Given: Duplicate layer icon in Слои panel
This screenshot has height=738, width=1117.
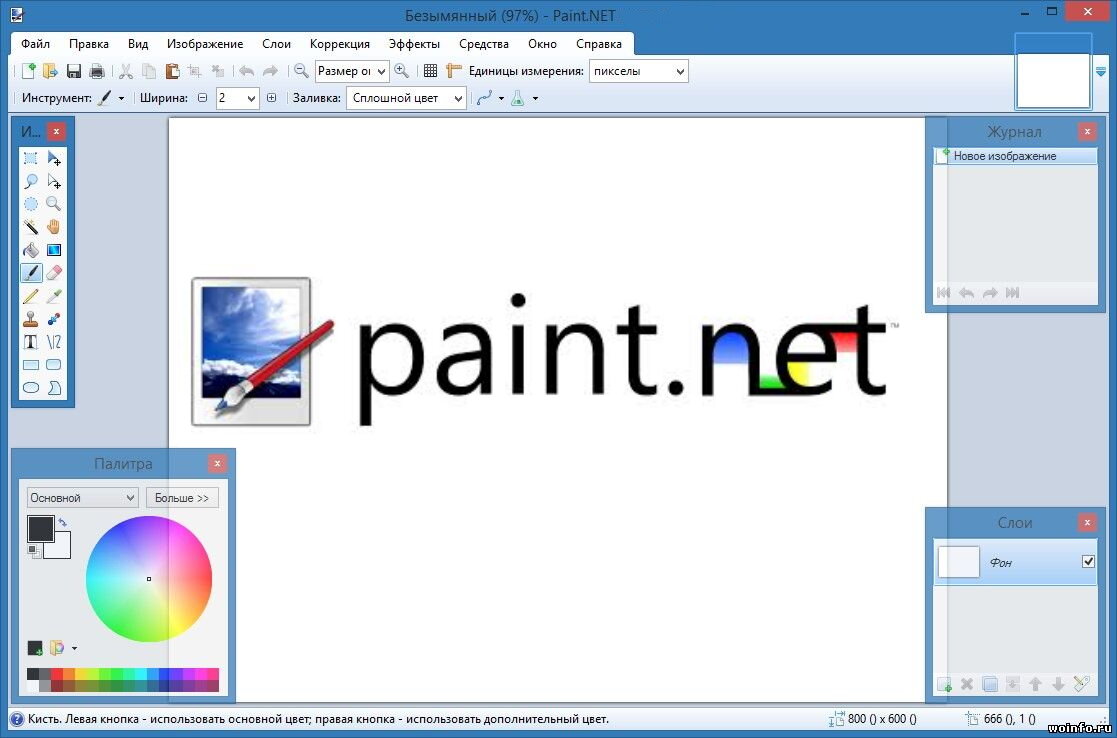Looking at the screenshot, I should click(x=989, y=685).
